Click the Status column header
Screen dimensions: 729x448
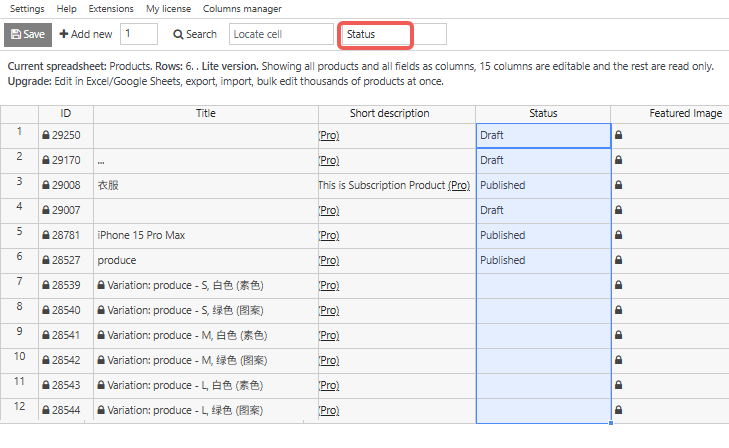[543, 113]
